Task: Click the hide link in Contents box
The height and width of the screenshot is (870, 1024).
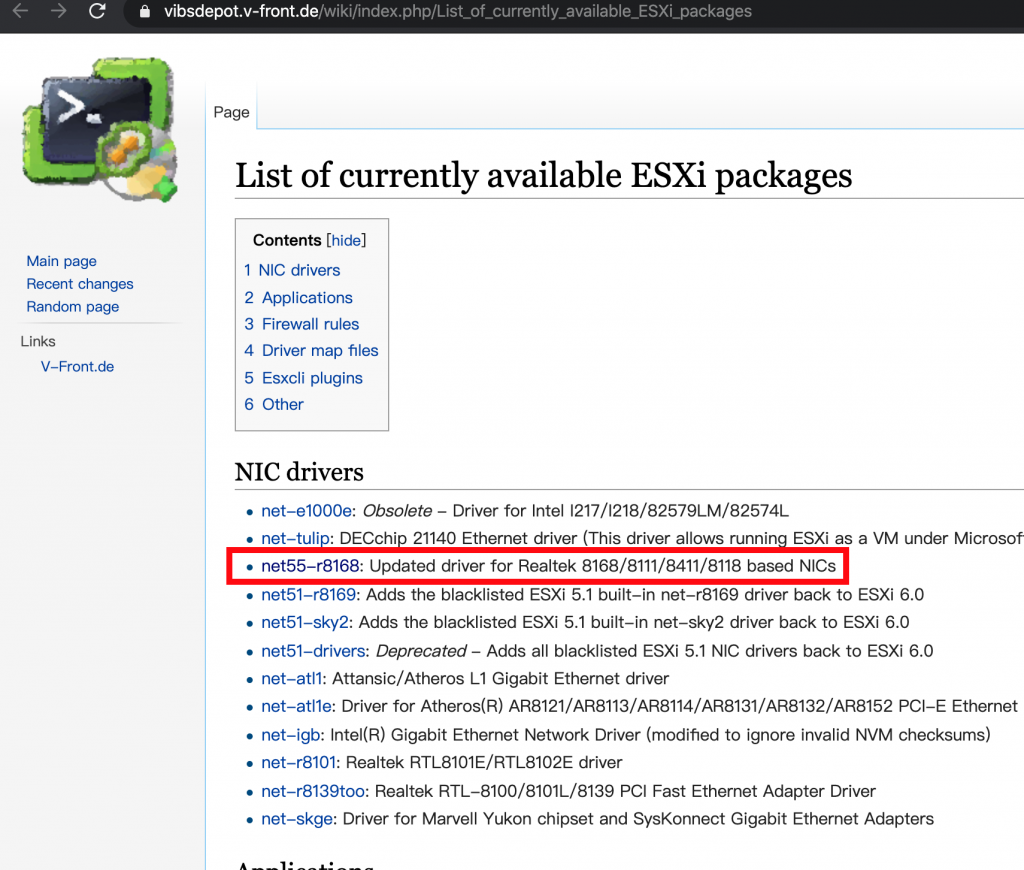Action: (x=346, y=240)
